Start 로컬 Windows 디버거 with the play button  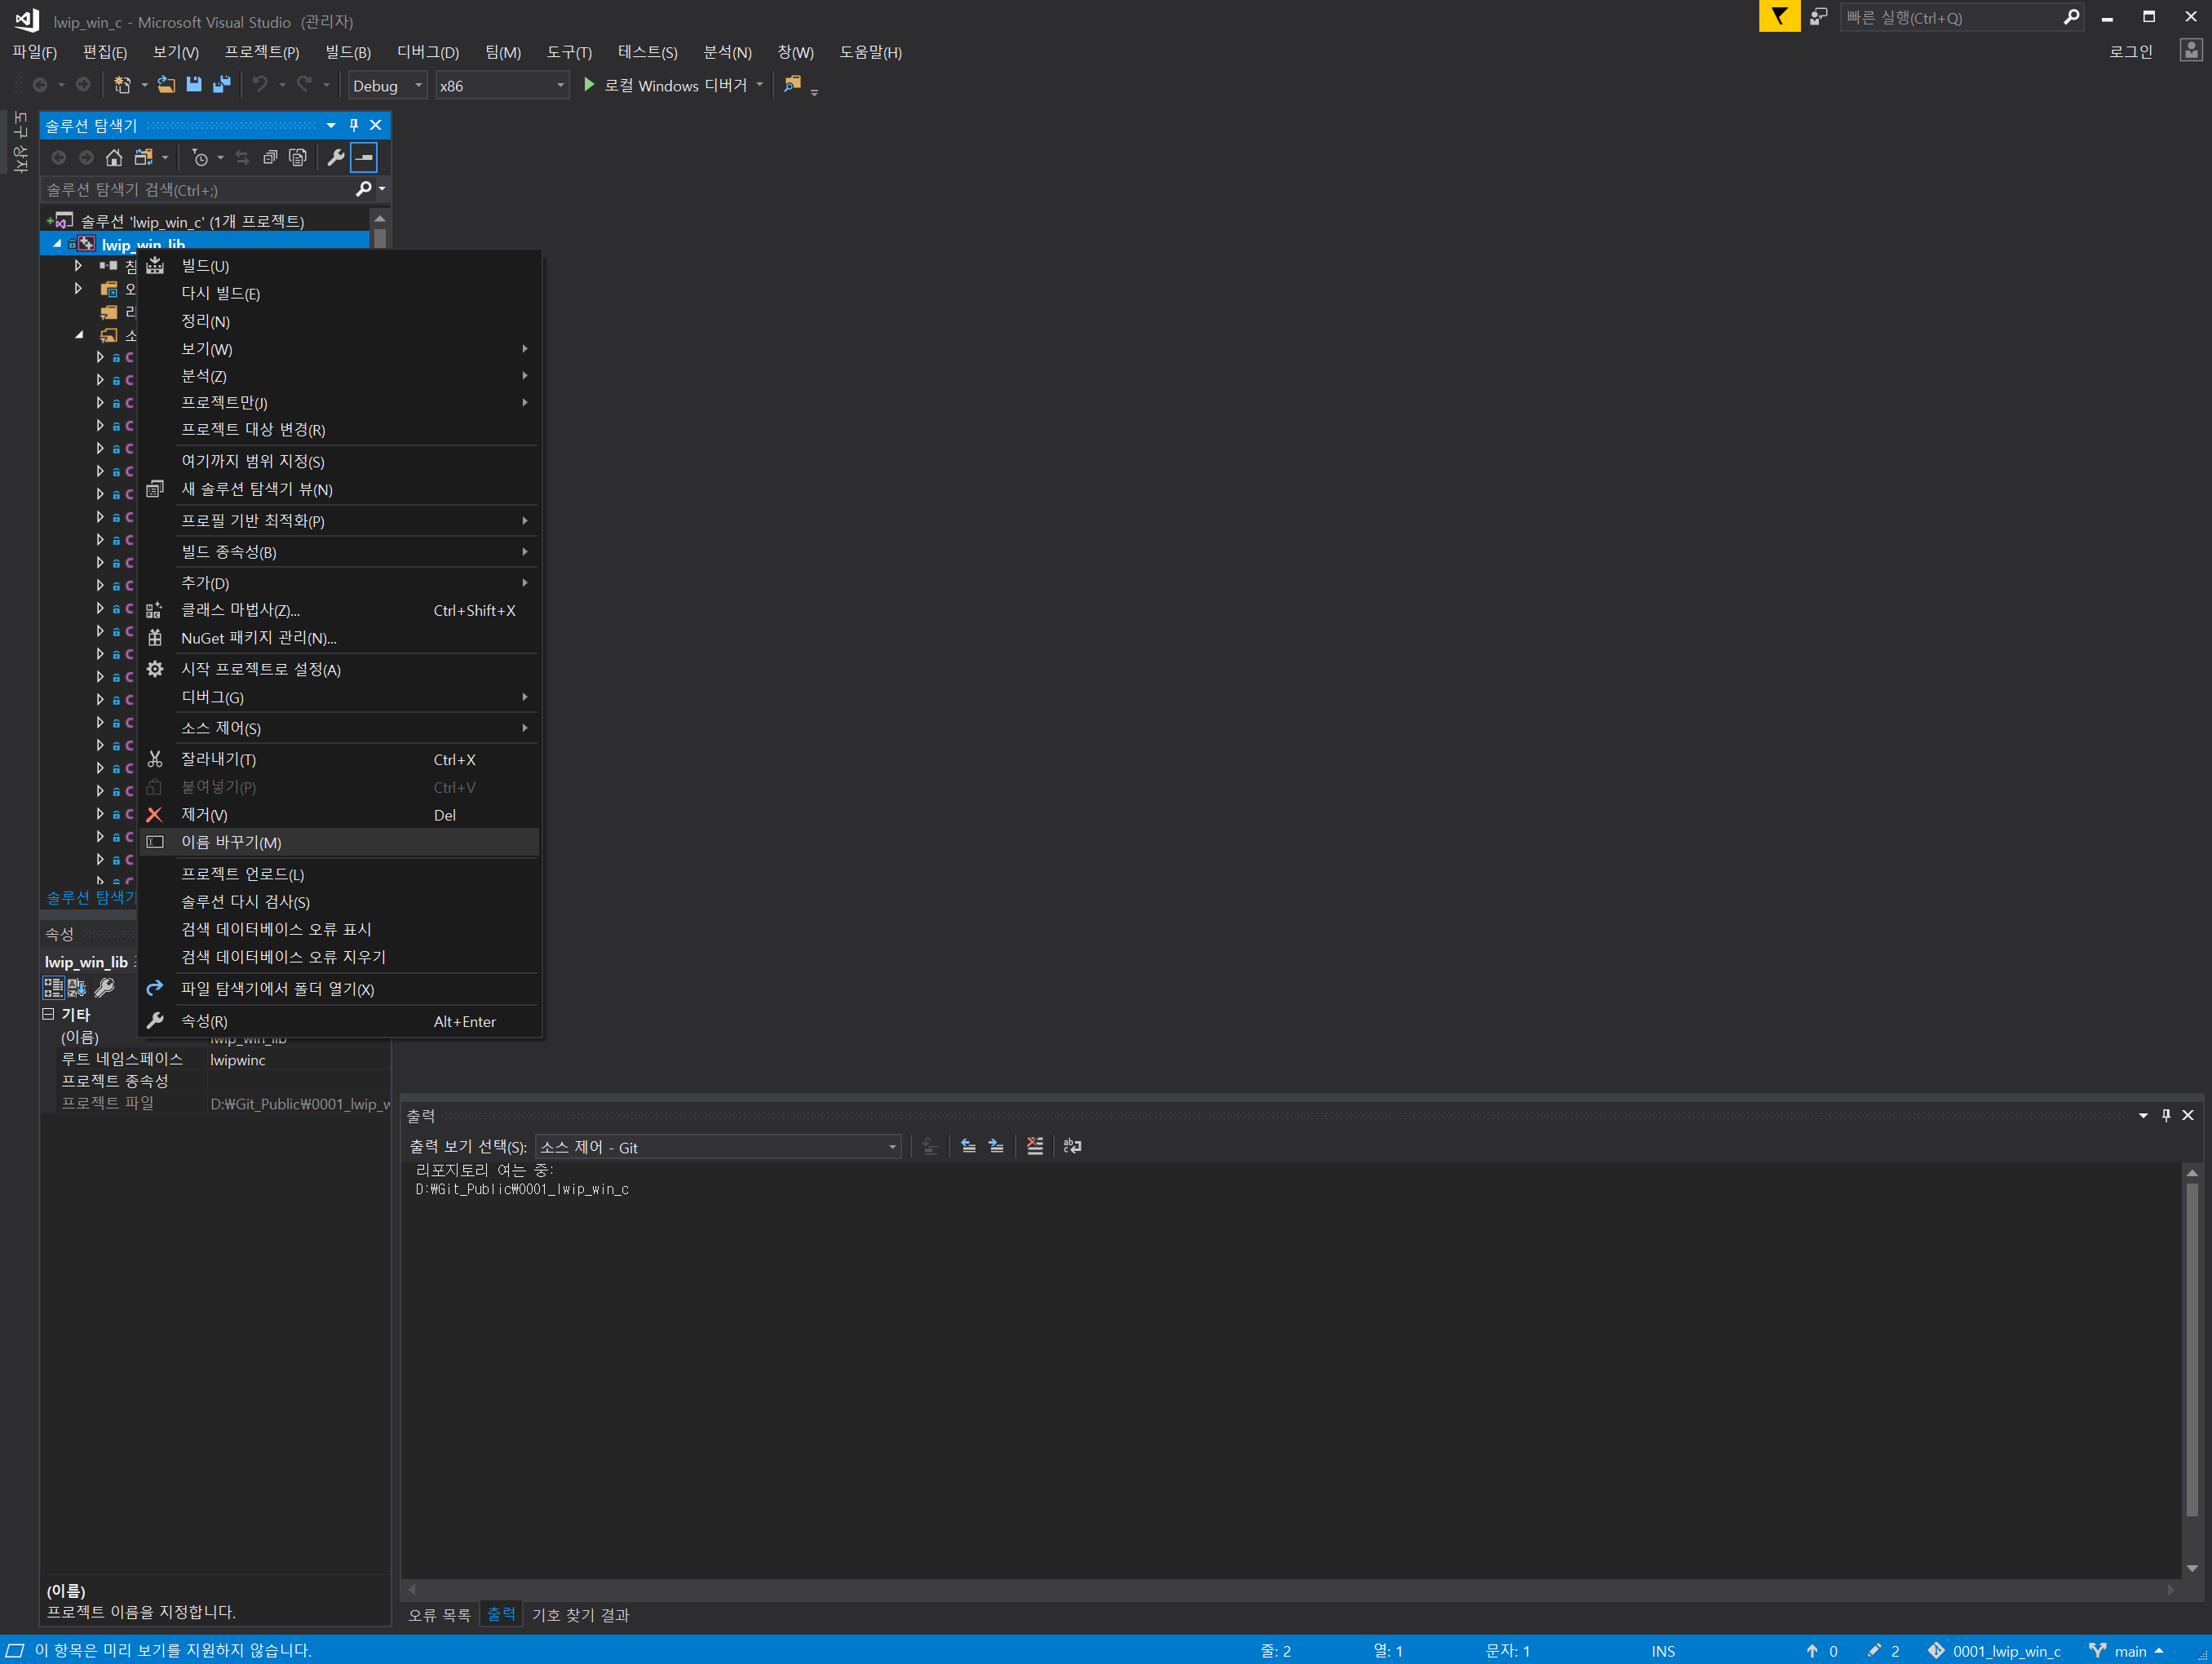(x=589, y=85)
